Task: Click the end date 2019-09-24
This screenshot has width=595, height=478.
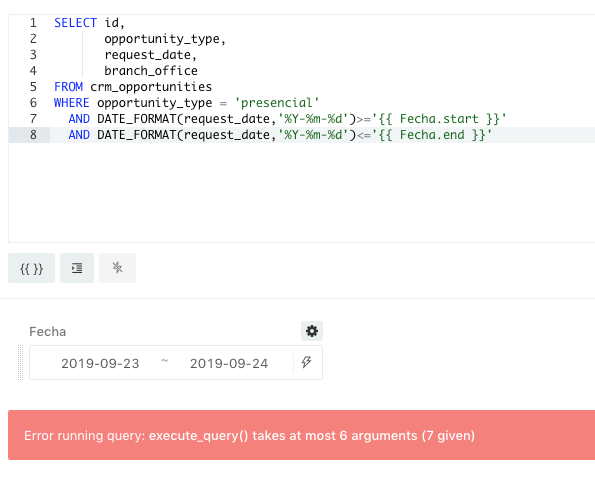Action: click(x=229, y=363)
